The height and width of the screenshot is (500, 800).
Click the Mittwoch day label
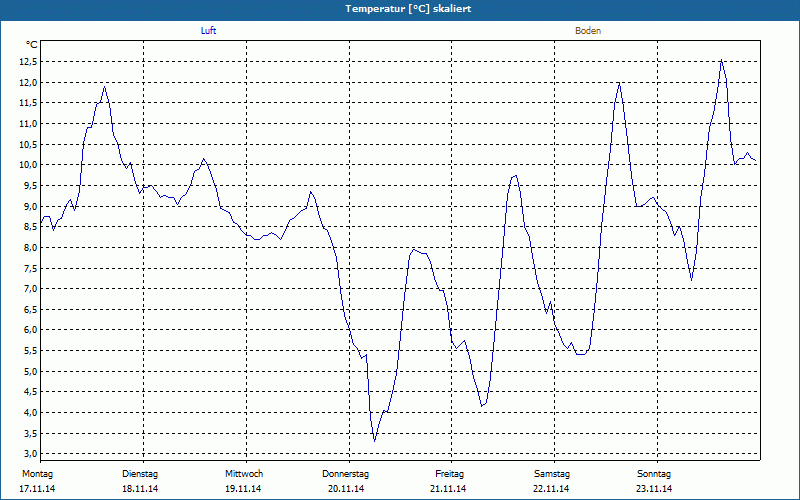tap(244, 474)
